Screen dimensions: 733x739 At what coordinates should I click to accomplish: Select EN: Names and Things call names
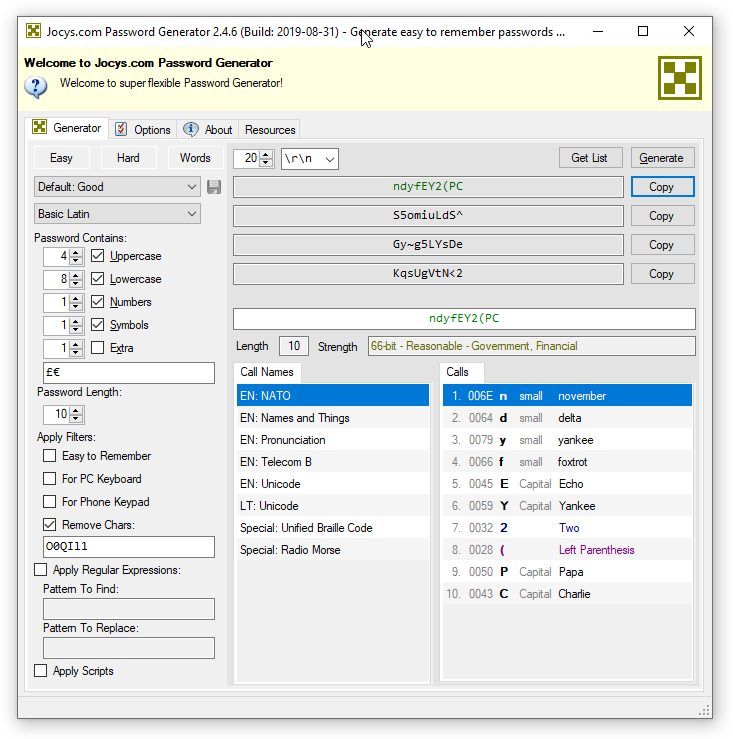[x=333, y=418]
